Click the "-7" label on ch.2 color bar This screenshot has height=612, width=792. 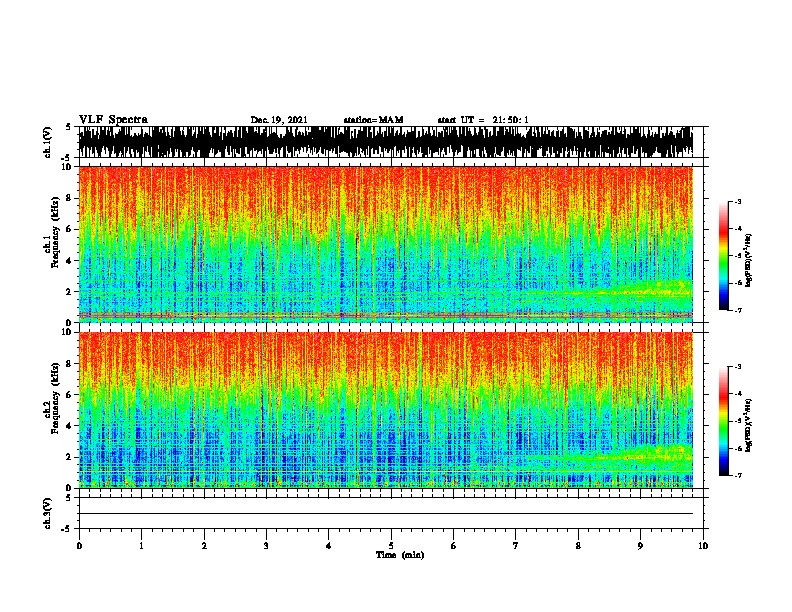tap(738, 476)
